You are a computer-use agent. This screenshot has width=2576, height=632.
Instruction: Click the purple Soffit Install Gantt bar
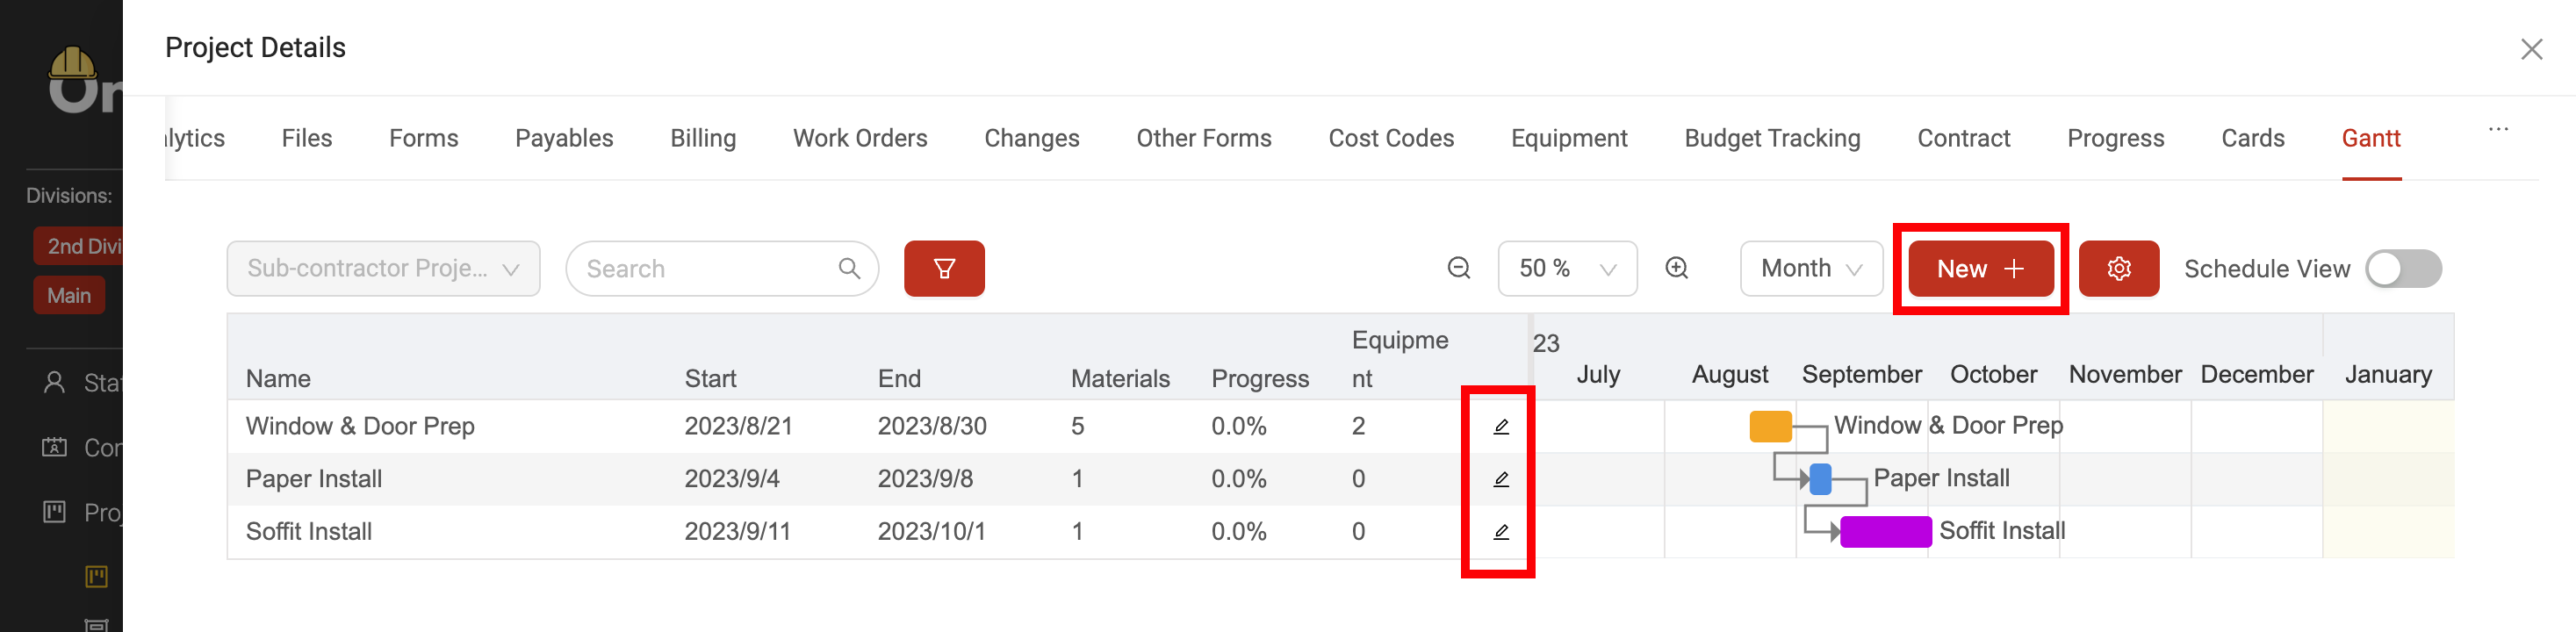pyautogui.click(x=1885, y=531)
